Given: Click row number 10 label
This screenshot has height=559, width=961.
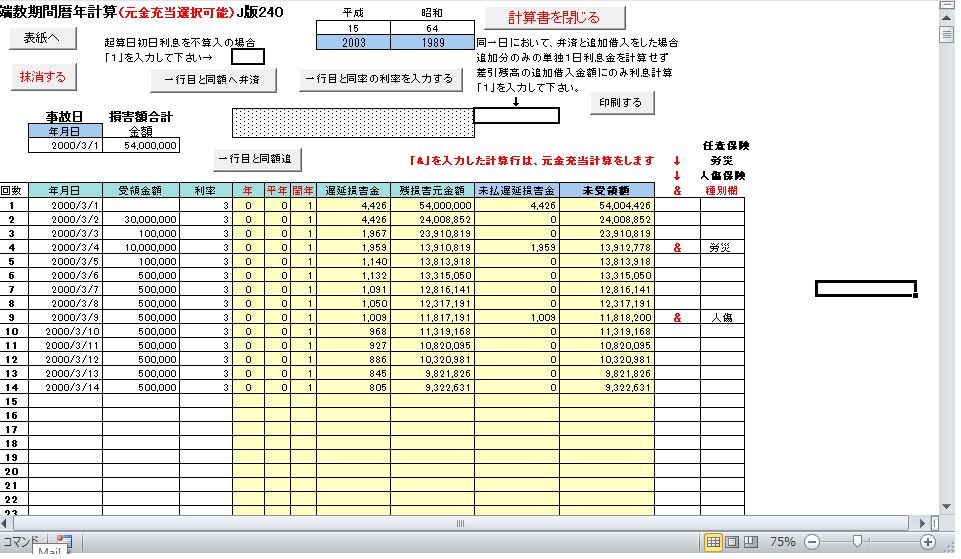Looking at the screenshot, I should click(x=12, y=332).
